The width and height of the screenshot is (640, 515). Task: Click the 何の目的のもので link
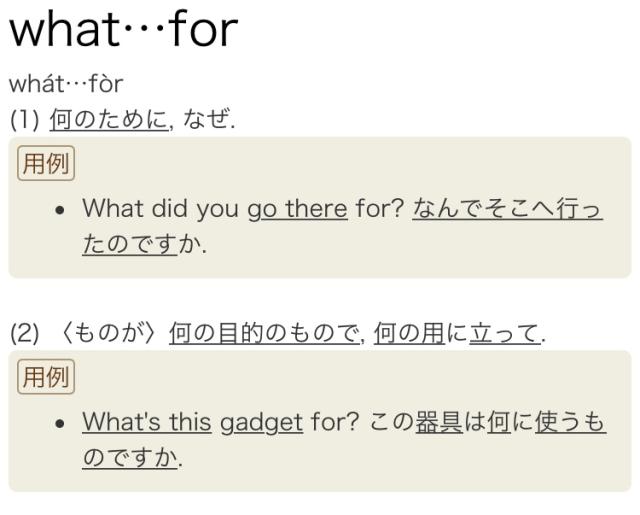tap(264, 333)
